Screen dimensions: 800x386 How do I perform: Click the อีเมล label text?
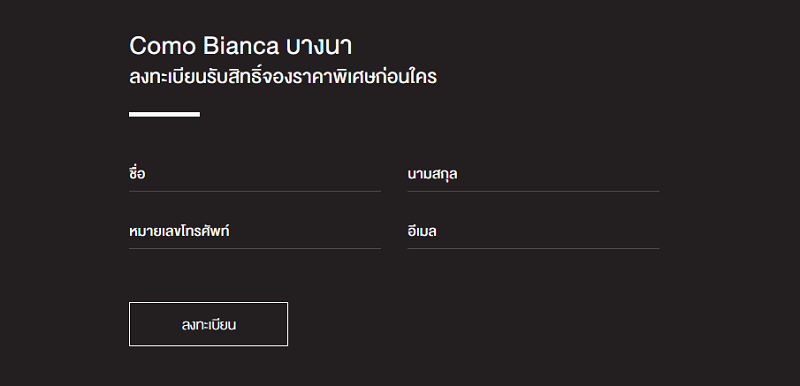[x=422, y=231]
